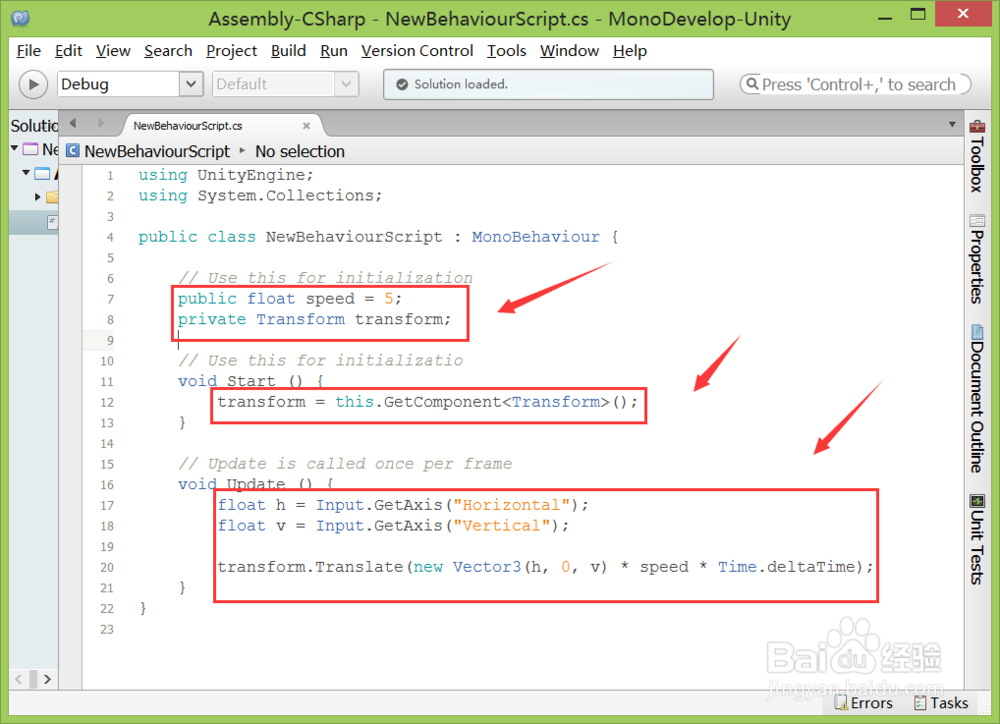Click 'Time' in Time.deltaTime

click(x=737, y=567)
